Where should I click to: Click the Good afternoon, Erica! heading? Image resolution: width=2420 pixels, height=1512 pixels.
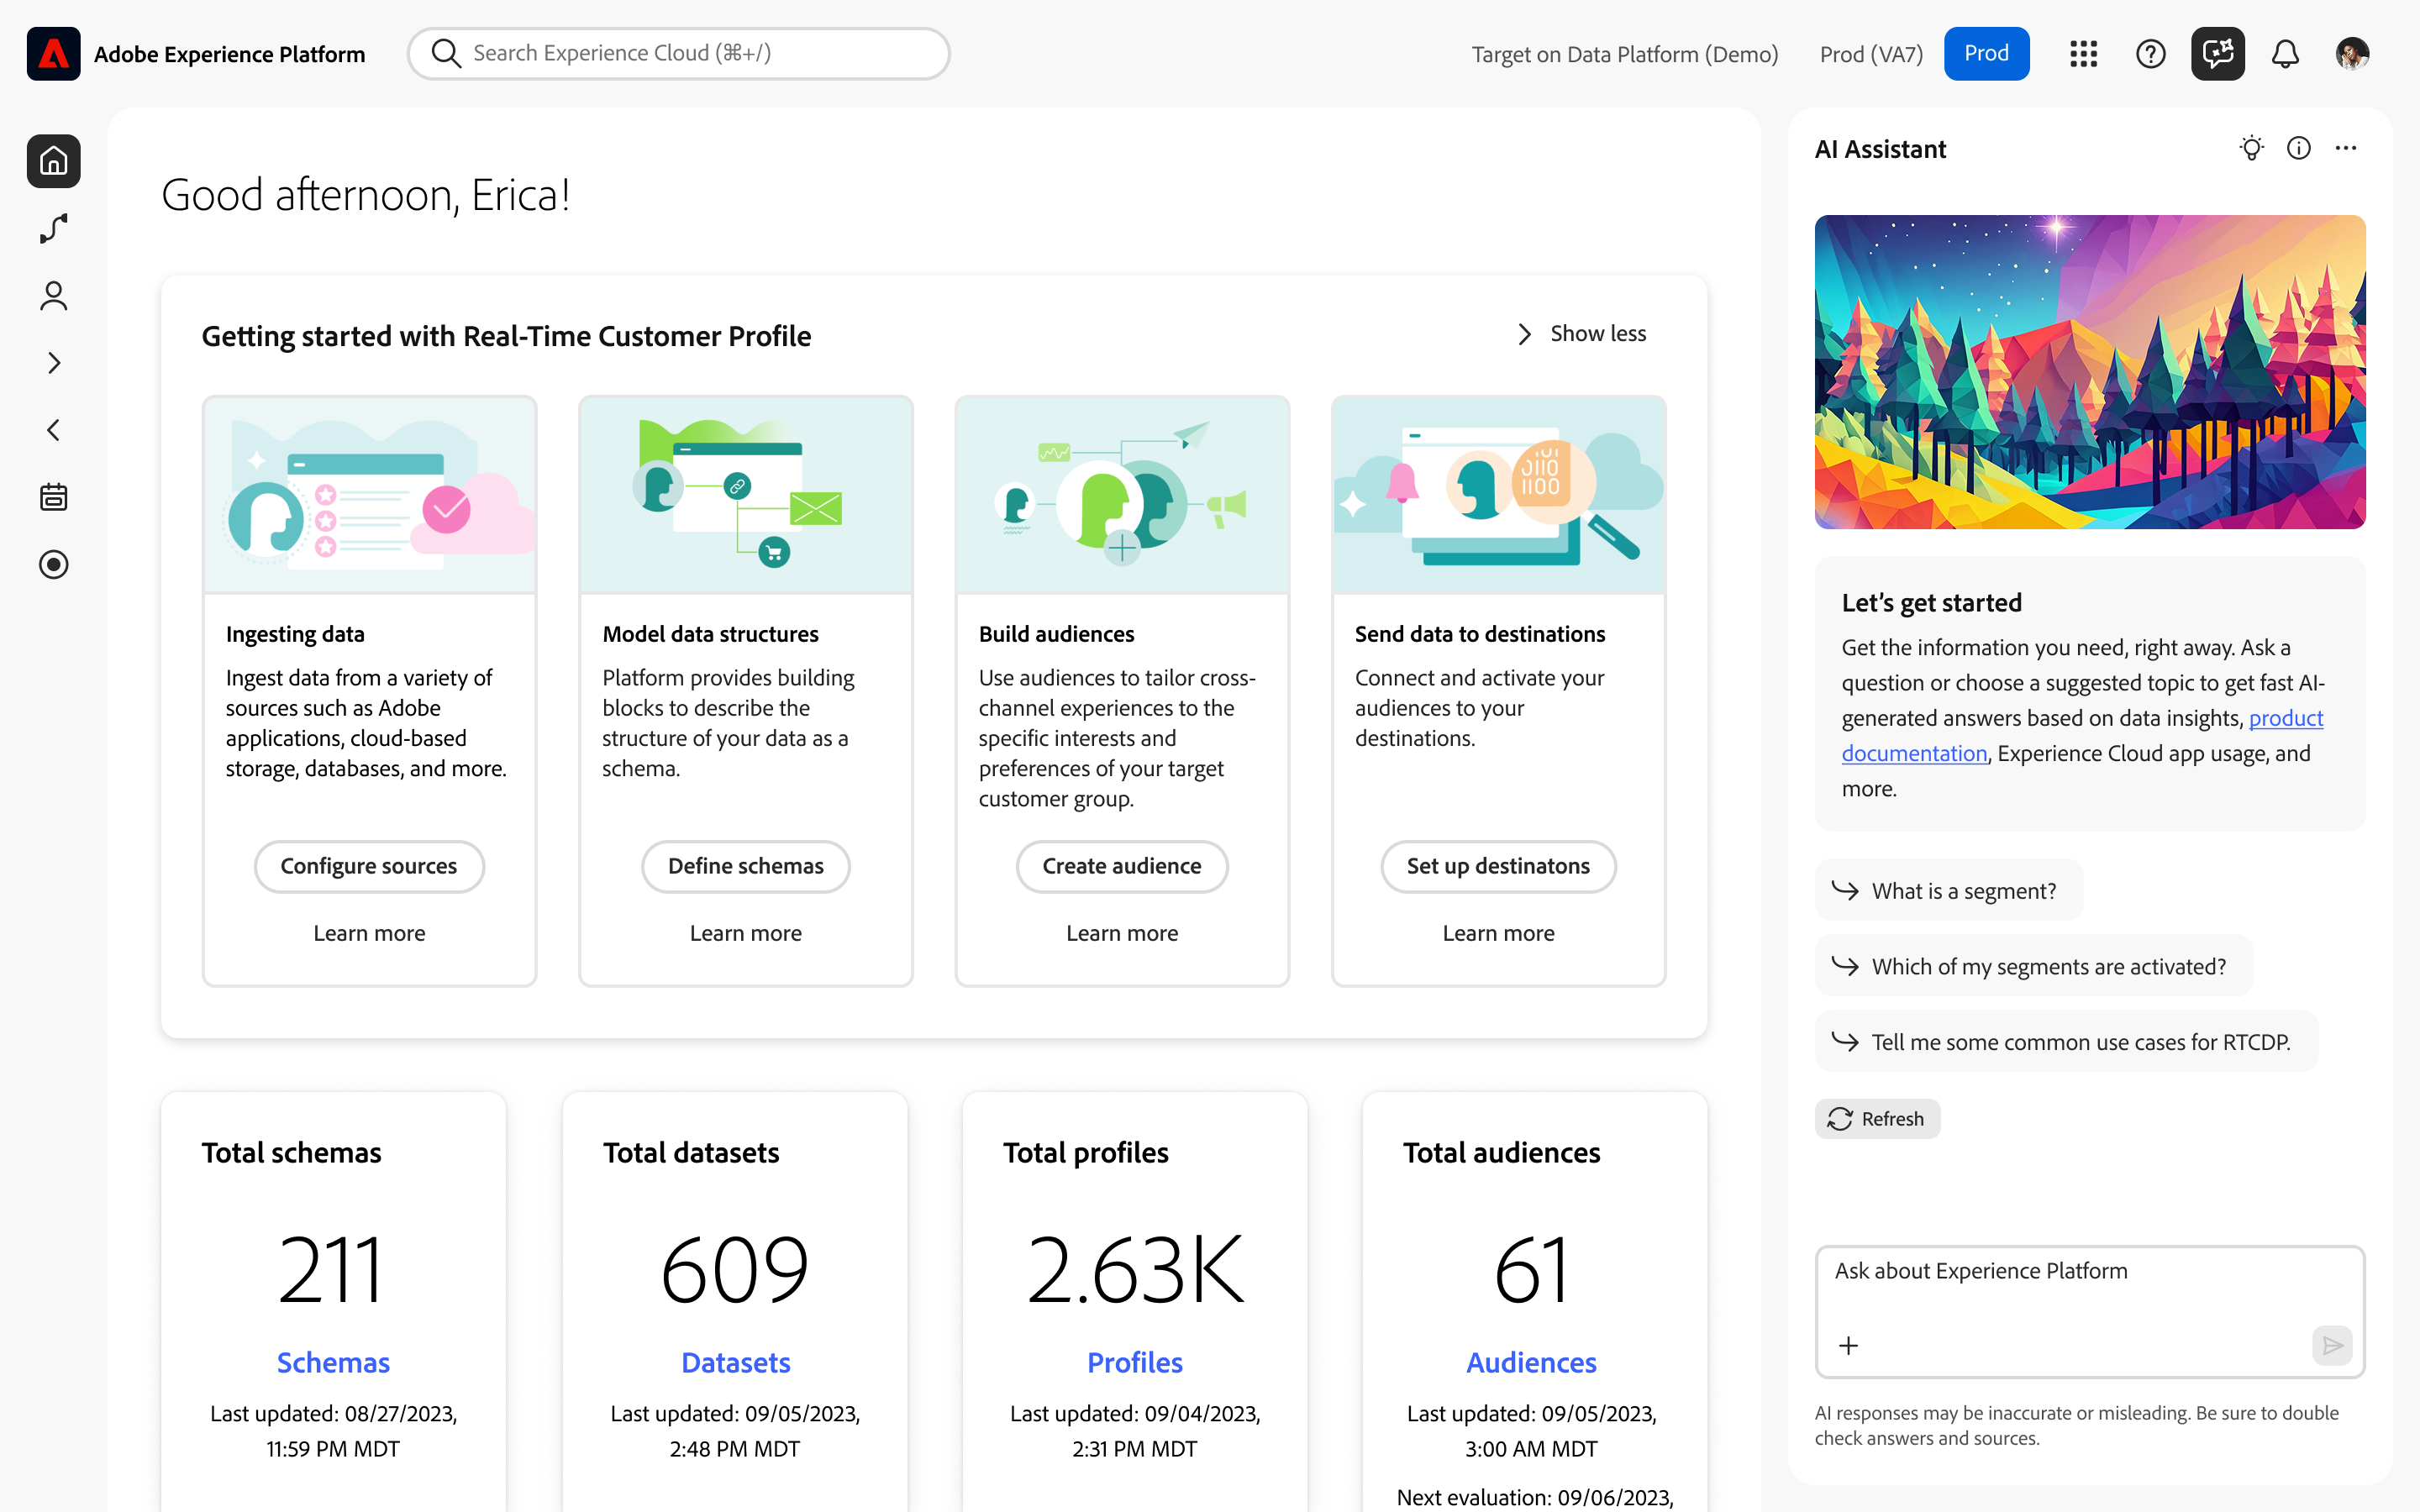click(366, 195)
